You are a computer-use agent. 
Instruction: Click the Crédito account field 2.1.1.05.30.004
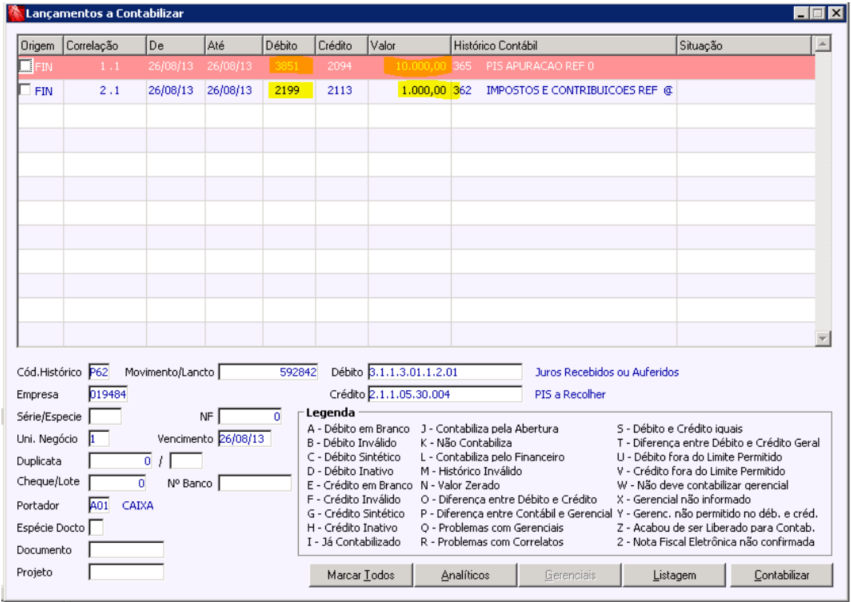click(x=444, y=394)
